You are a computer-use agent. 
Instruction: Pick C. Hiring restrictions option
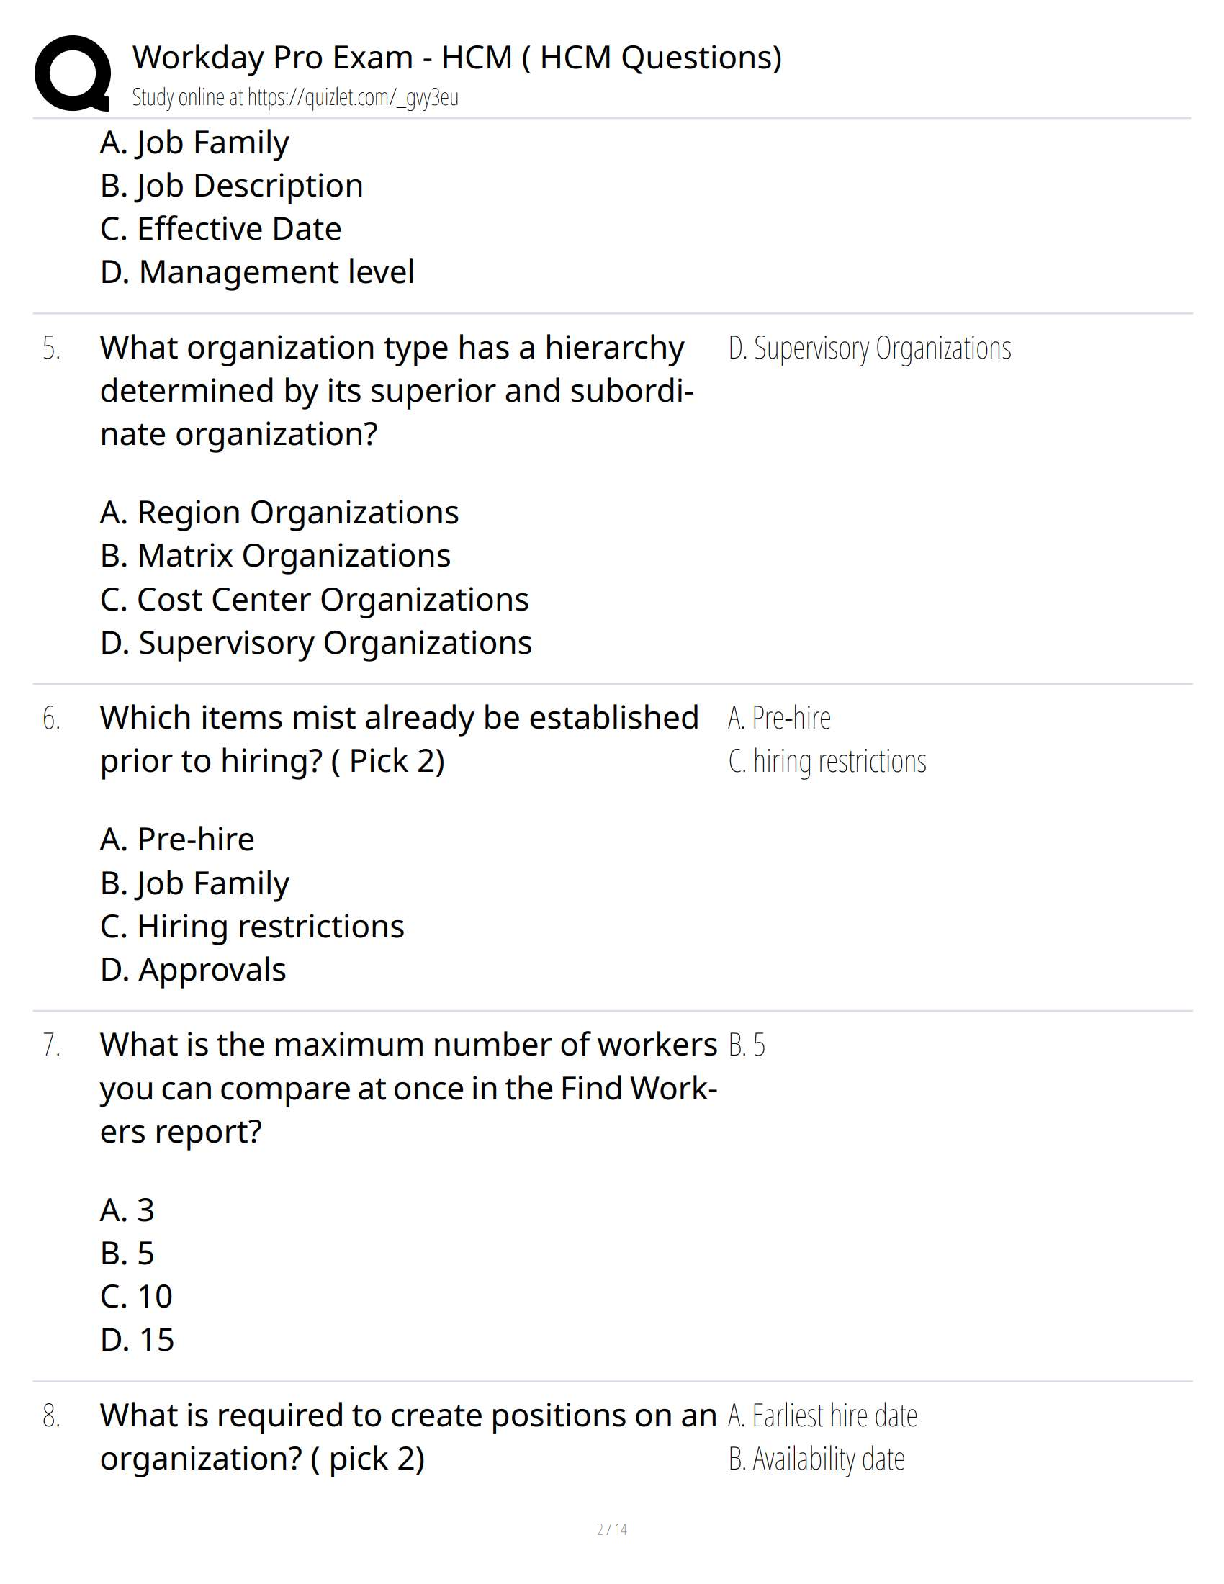coord(252,927)
